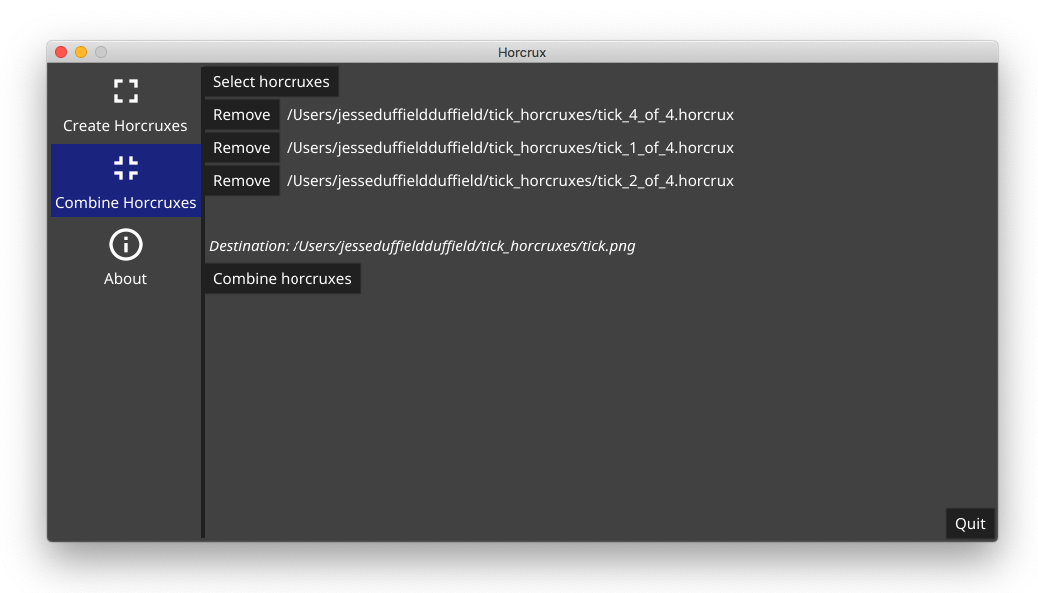Screen dimensions: 1038x593
Task: Click the About info circle icon
Action: pyautogui.click(x=126, y=244)
